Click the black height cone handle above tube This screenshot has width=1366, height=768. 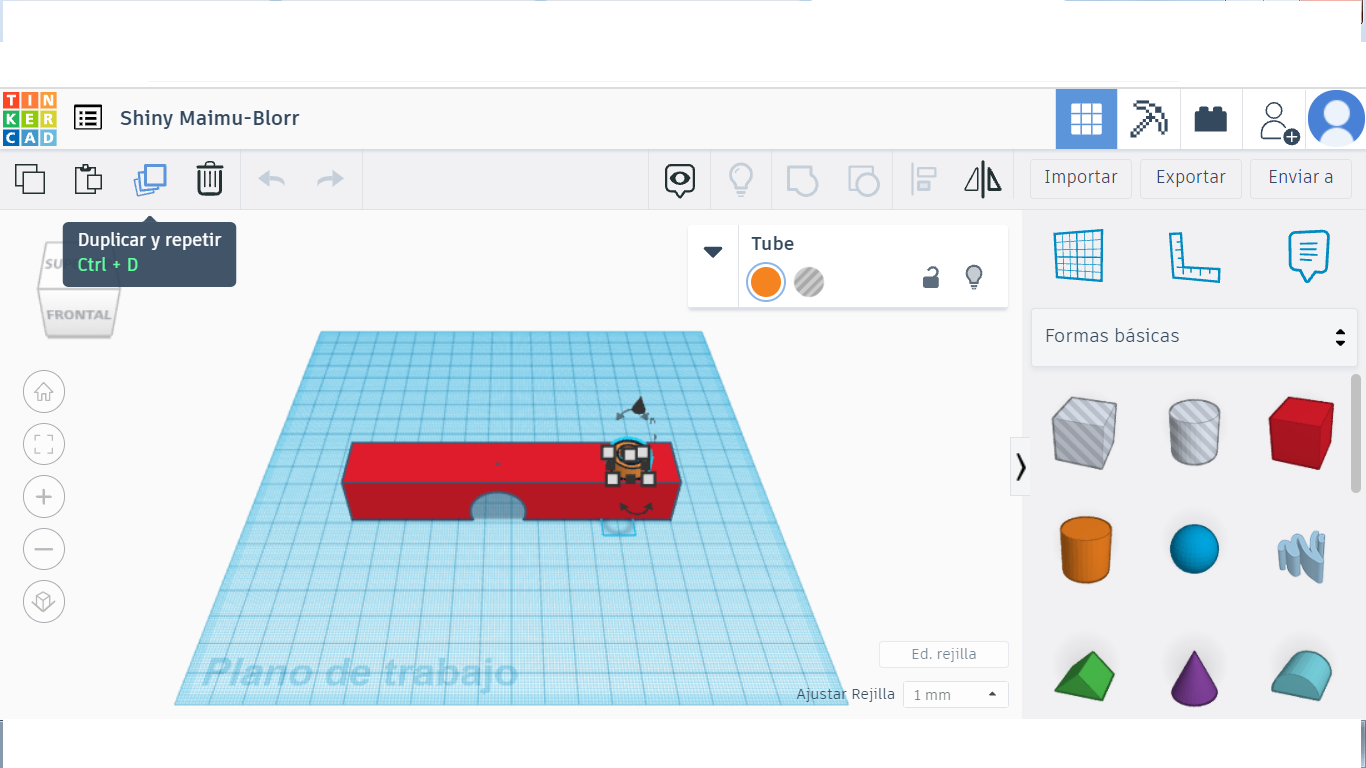point(637,405)
